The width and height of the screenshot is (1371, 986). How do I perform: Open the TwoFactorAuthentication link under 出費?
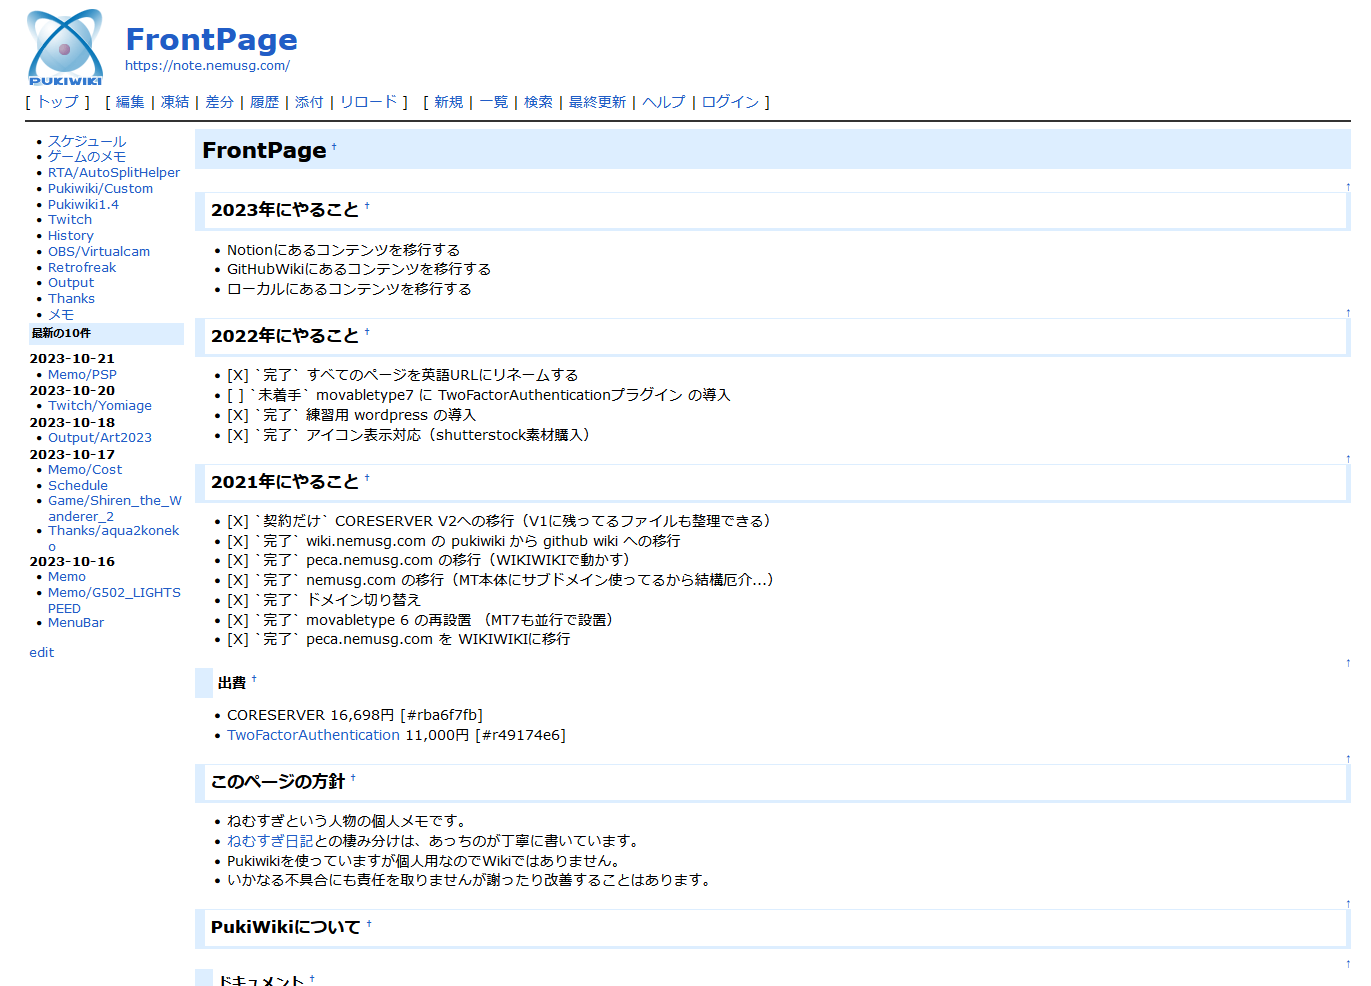pyautogui.click(x=313, y=735)
